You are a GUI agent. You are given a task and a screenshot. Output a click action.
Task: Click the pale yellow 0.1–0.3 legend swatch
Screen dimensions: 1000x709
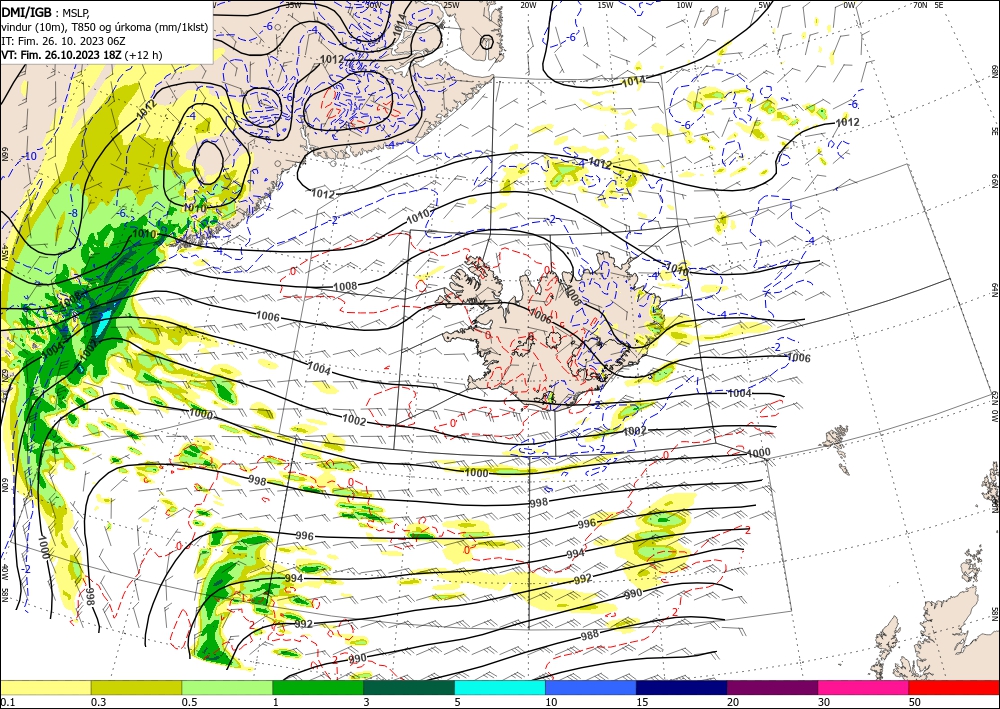pos(46,687)
